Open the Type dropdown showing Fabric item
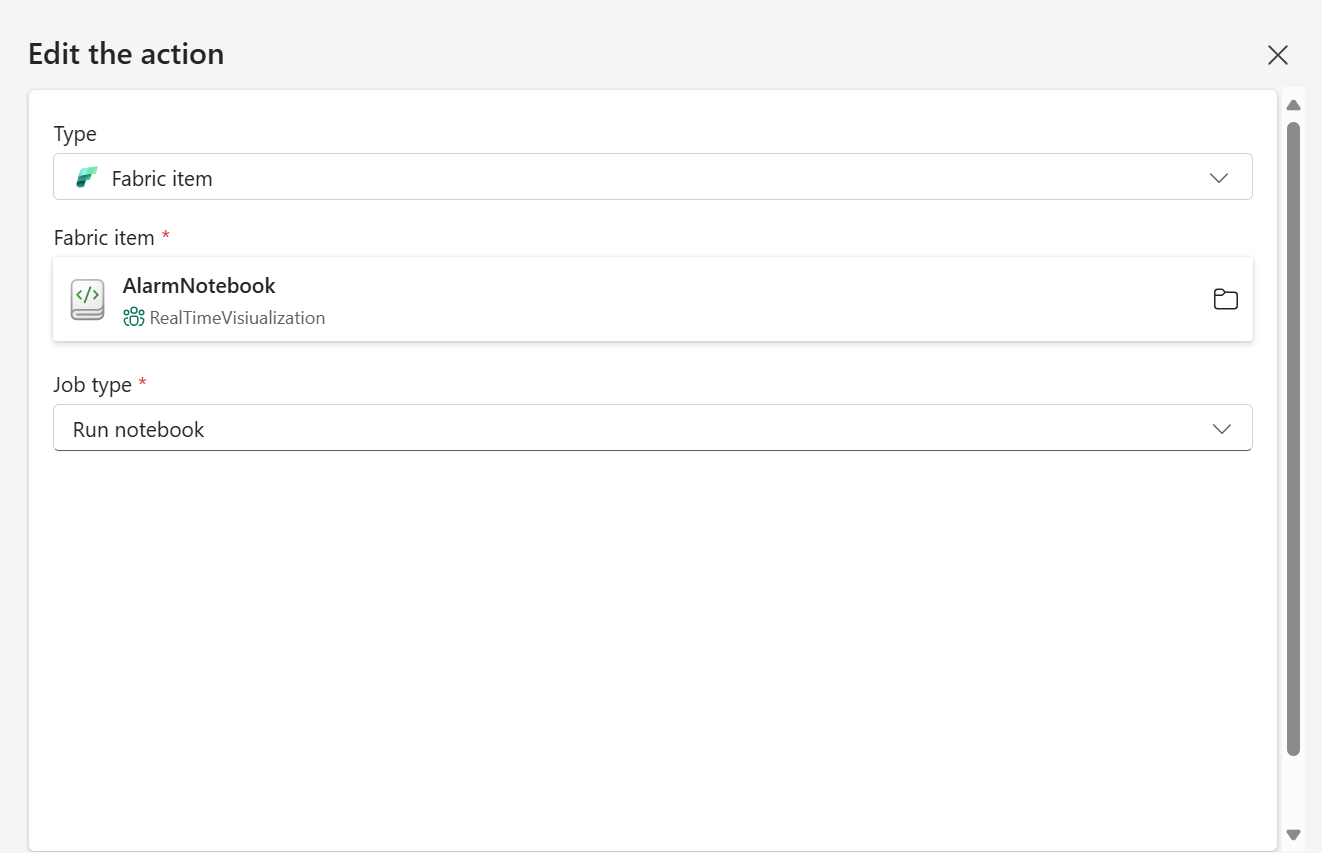 tap(653, 177)
